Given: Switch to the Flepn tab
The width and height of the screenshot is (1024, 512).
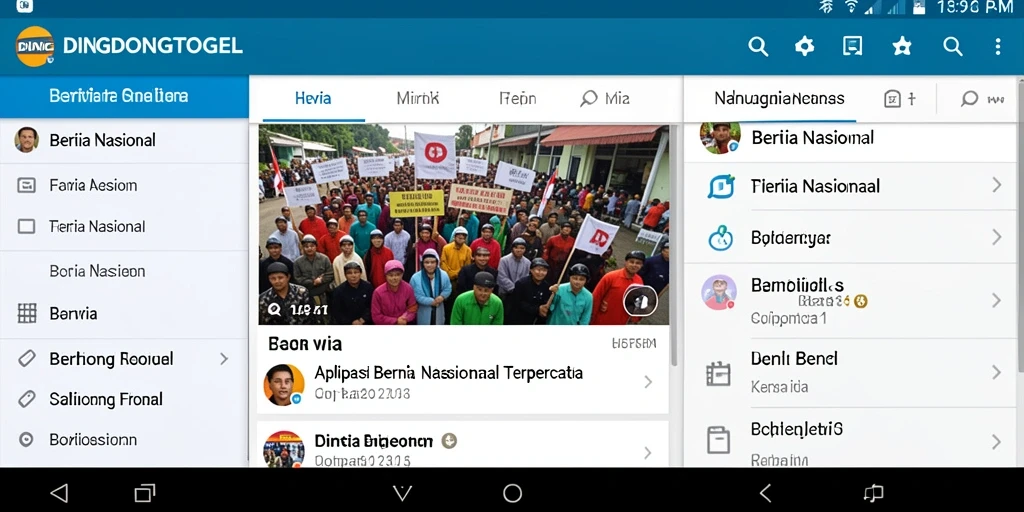Looking at the screenshot, I should pos(518,99).
